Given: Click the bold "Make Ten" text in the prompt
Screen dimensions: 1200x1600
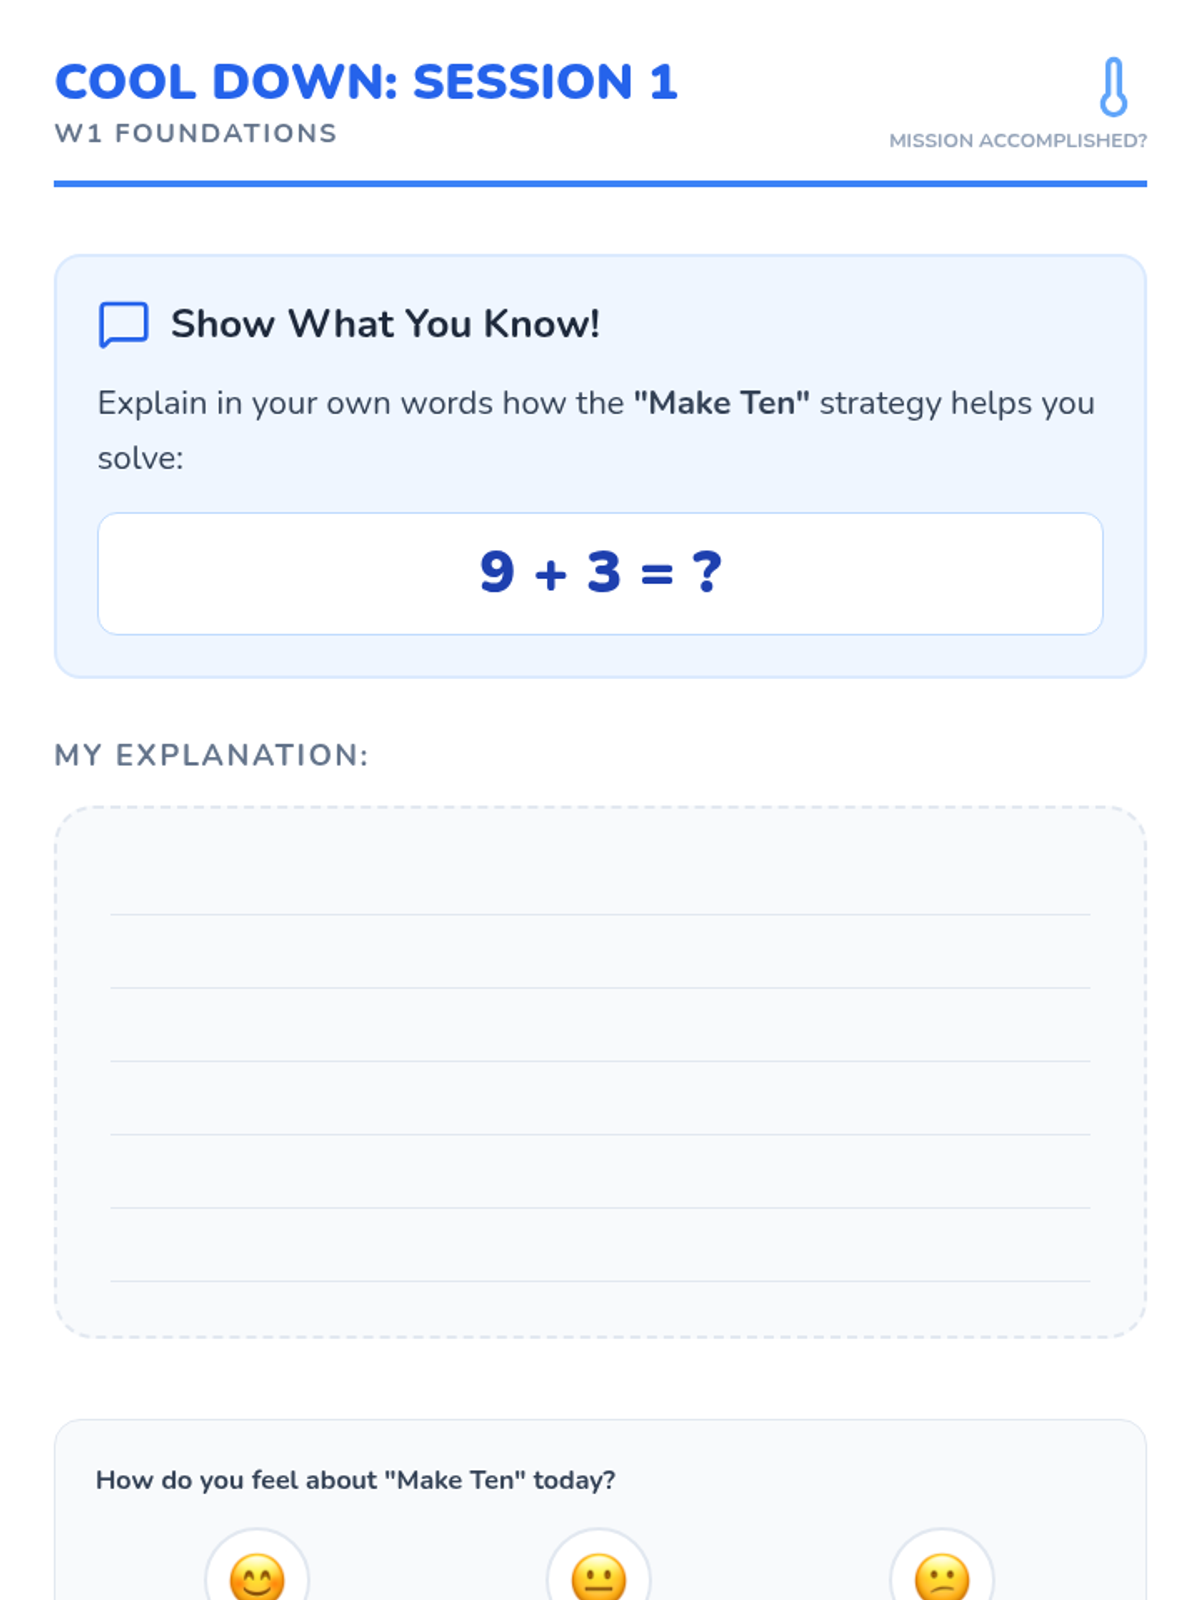Looking at the screenshot, I should (x=722, y=403).
